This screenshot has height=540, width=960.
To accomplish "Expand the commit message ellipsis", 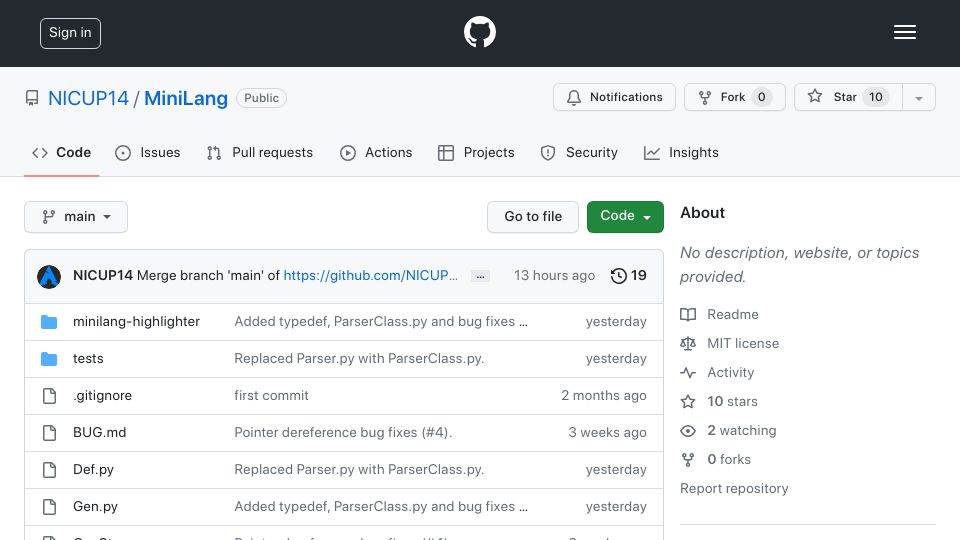I will 480,277.
